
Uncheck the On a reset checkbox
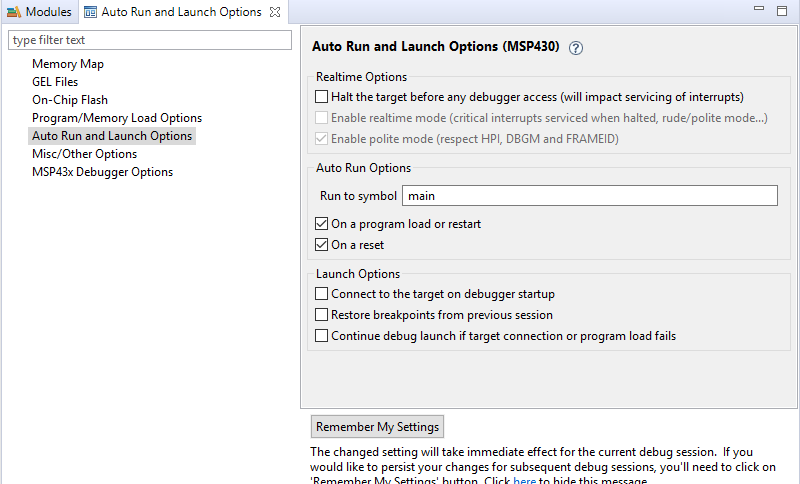click(321, 245)
